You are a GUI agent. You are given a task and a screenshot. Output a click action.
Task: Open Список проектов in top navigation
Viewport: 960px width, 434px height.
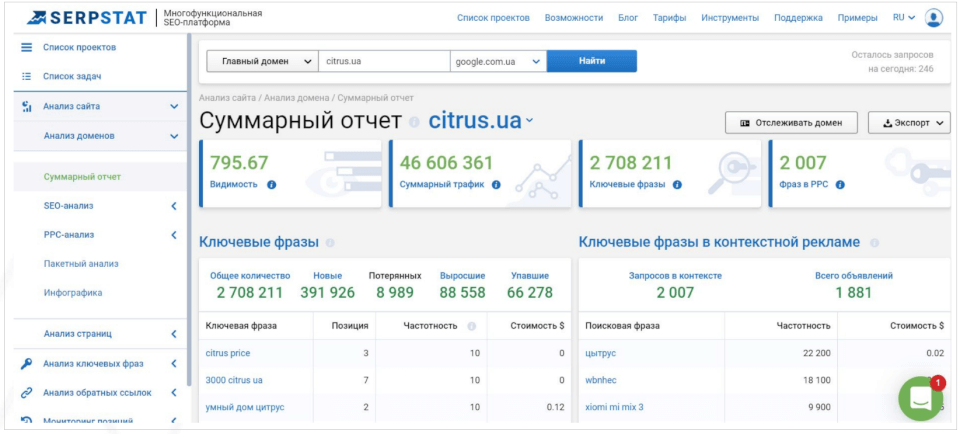[493, 18]
